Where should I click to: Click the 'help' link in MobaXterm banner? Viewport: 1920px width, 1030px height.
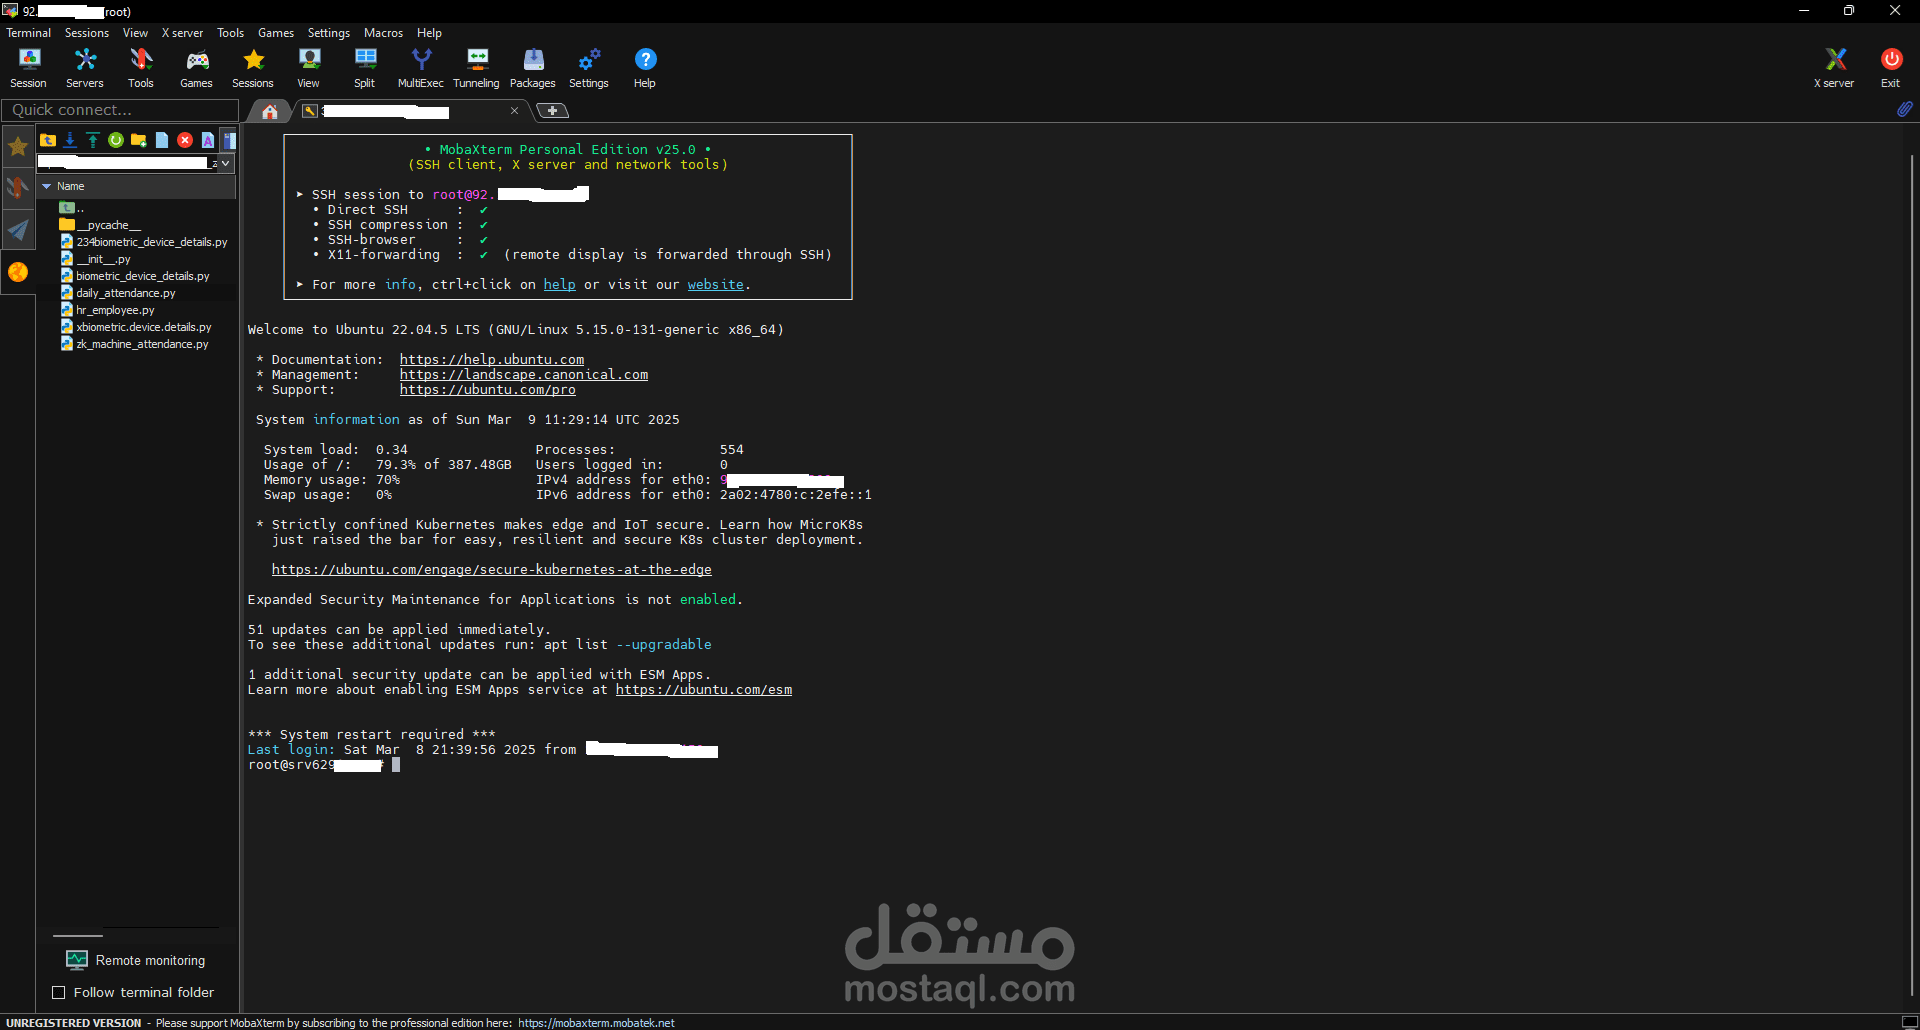click(559, 285)
